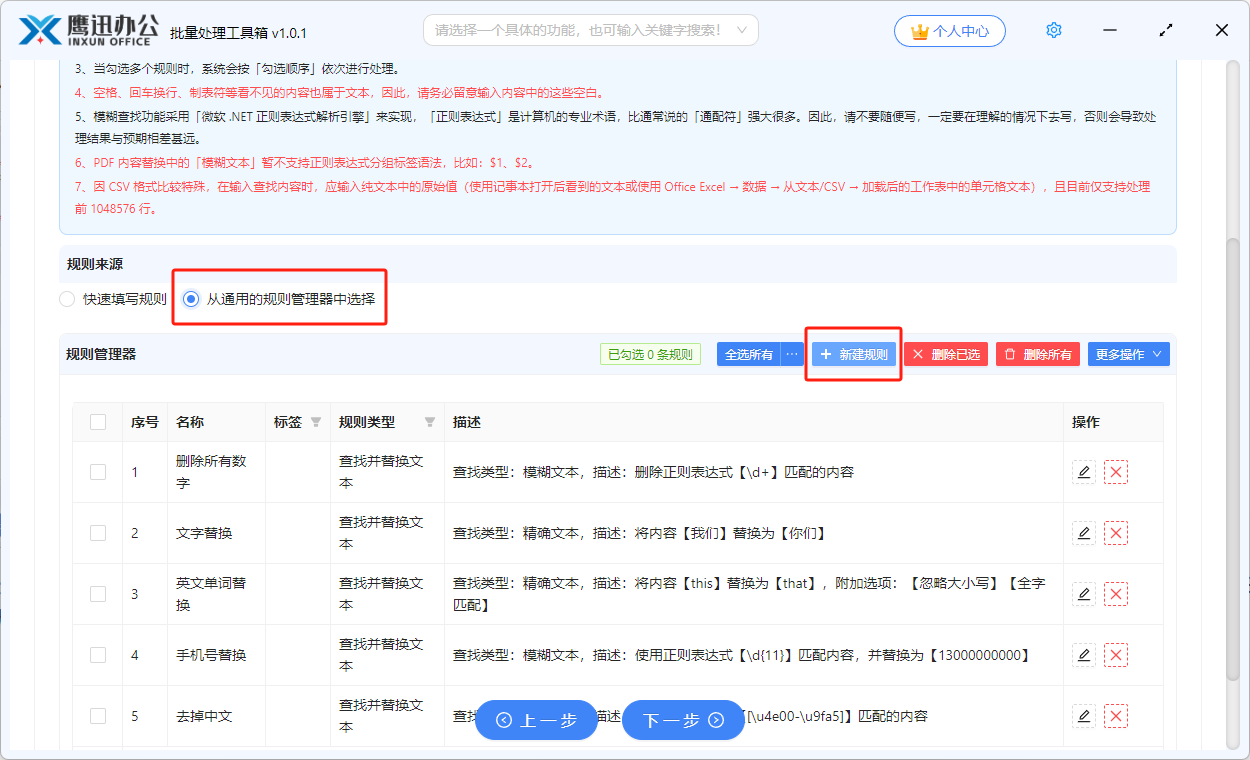Viewport: 1250px width, 760px height.
Task: Open app settings via gear icon
Action: [x=1053, y=30]
